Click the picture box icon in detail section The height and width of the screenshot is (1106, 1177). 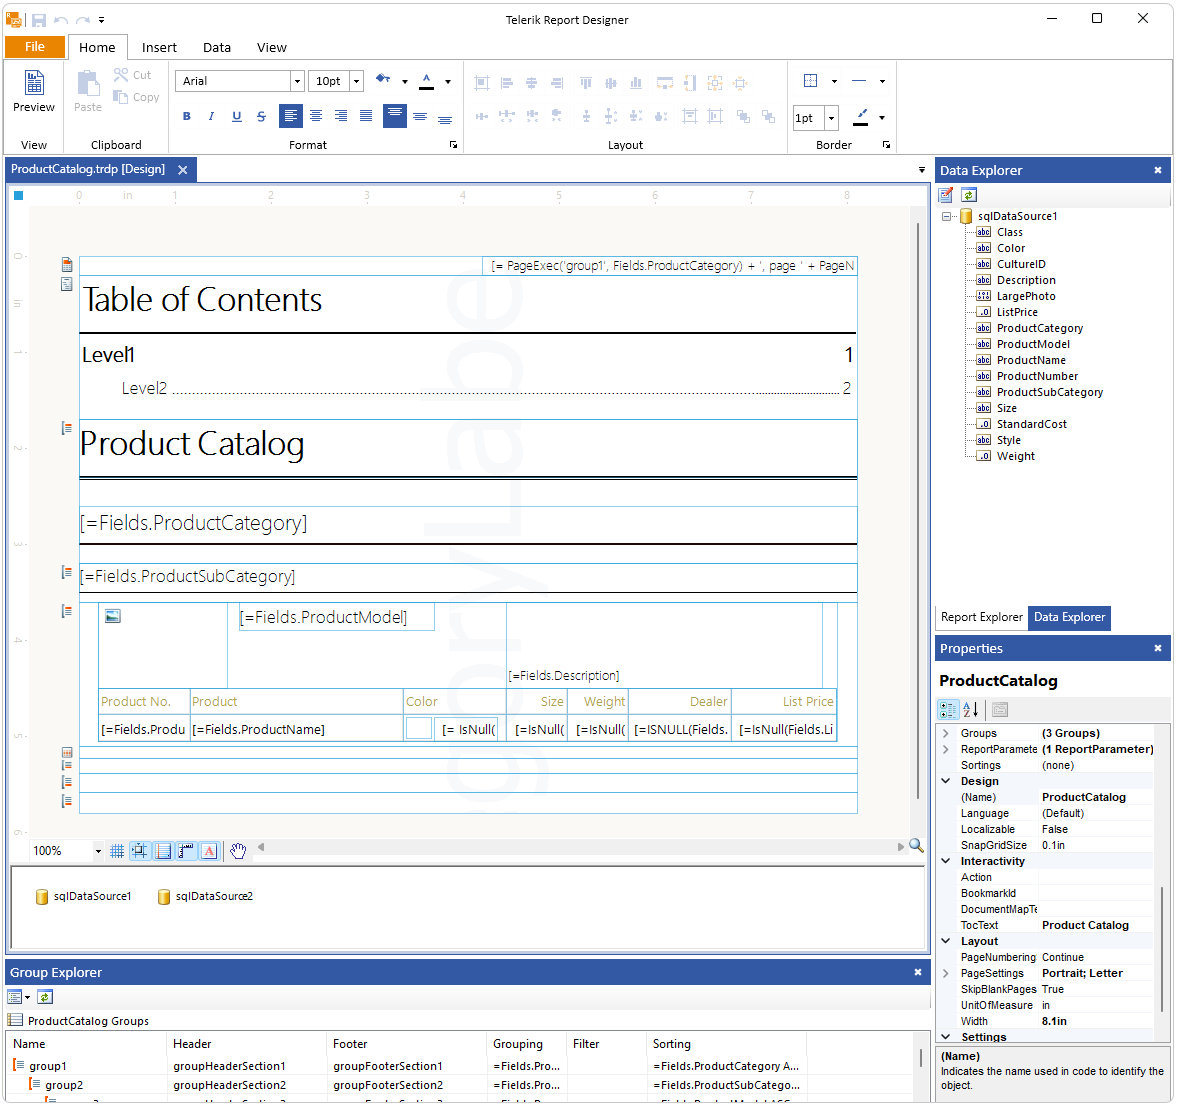[x=113, y=616]
